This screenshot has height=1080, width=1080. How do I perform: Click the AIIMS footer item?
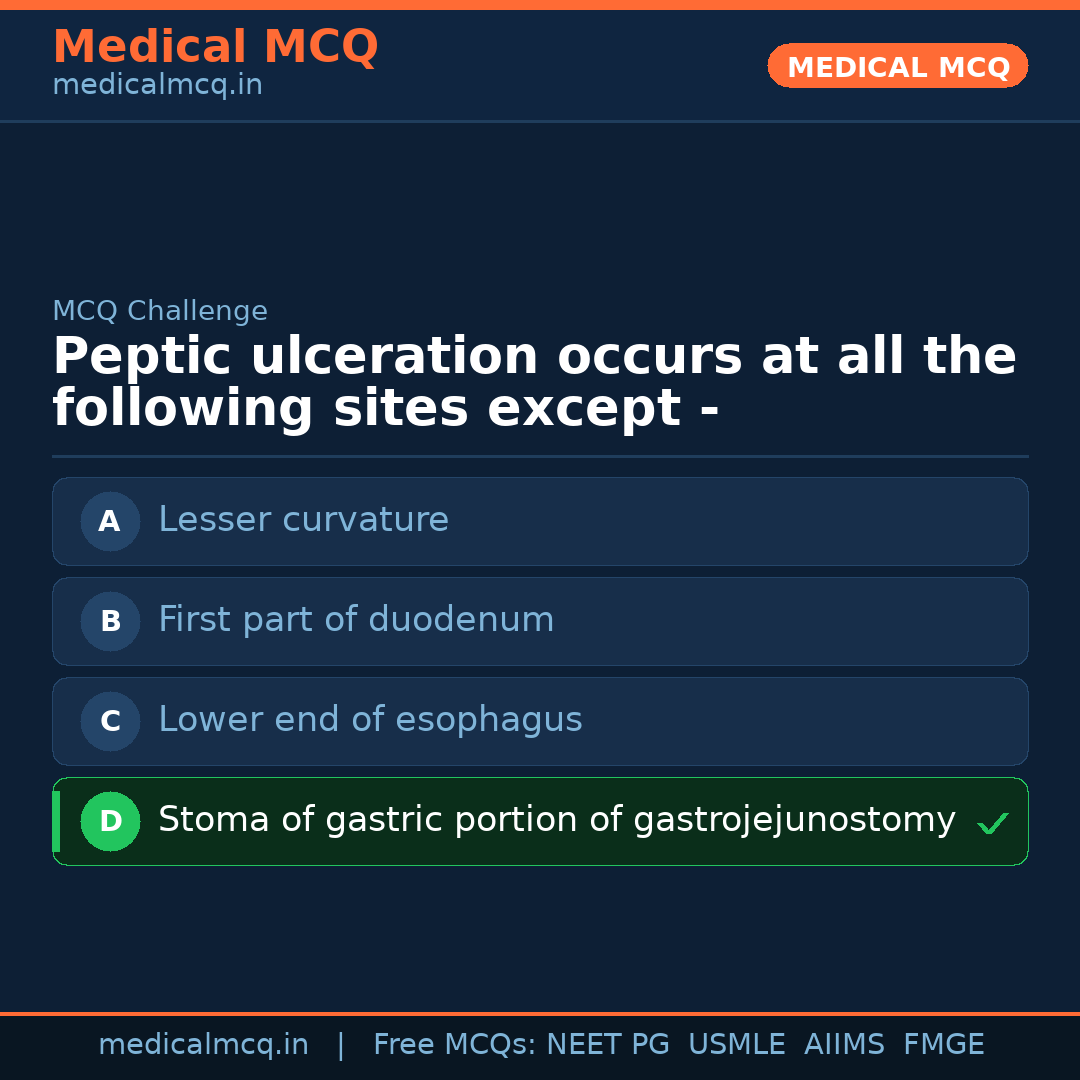coord(844,1045)
